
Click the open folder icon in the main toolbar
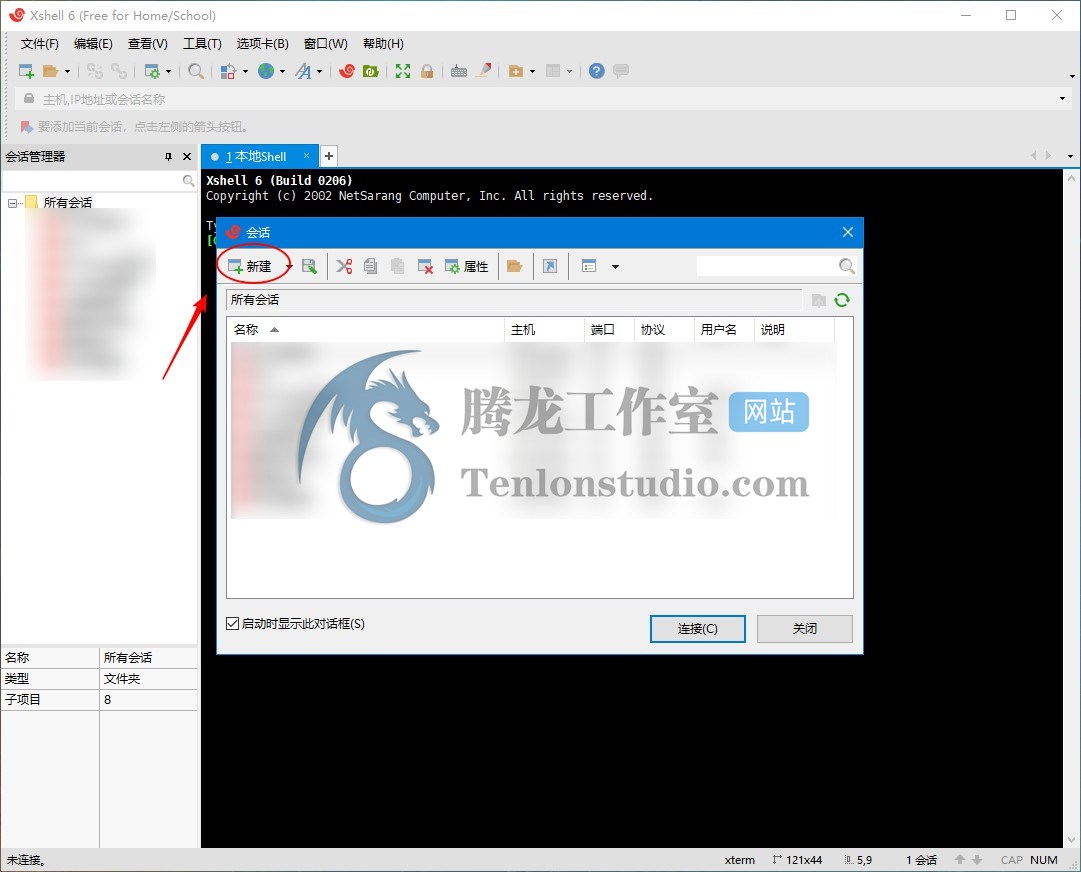(x=50, y=71)
